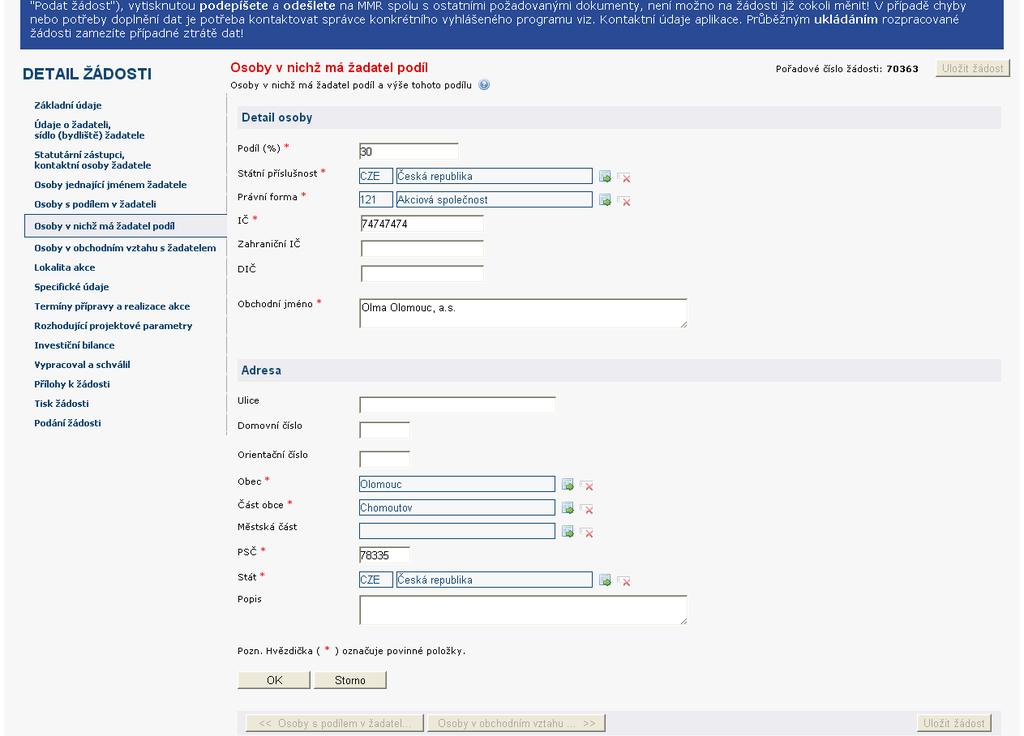
Task: Open Údaje o žadateli, sídlo žadatele
Action: pos(89,130)
